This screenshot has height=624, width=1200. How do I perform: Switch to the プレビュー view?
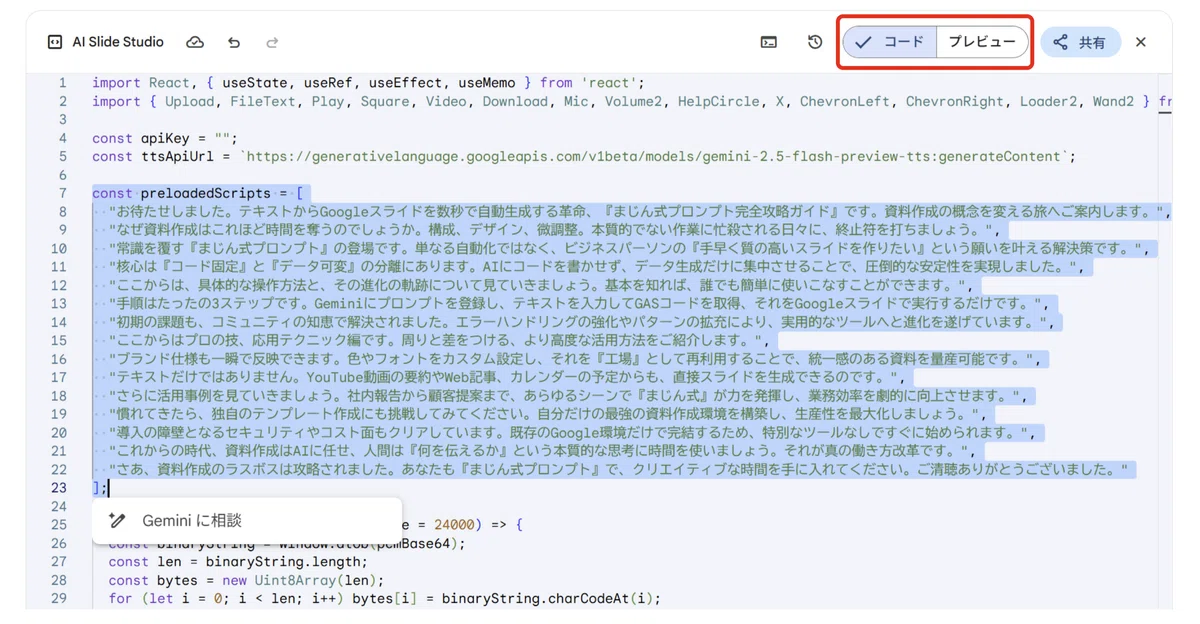tap(982, 42)
